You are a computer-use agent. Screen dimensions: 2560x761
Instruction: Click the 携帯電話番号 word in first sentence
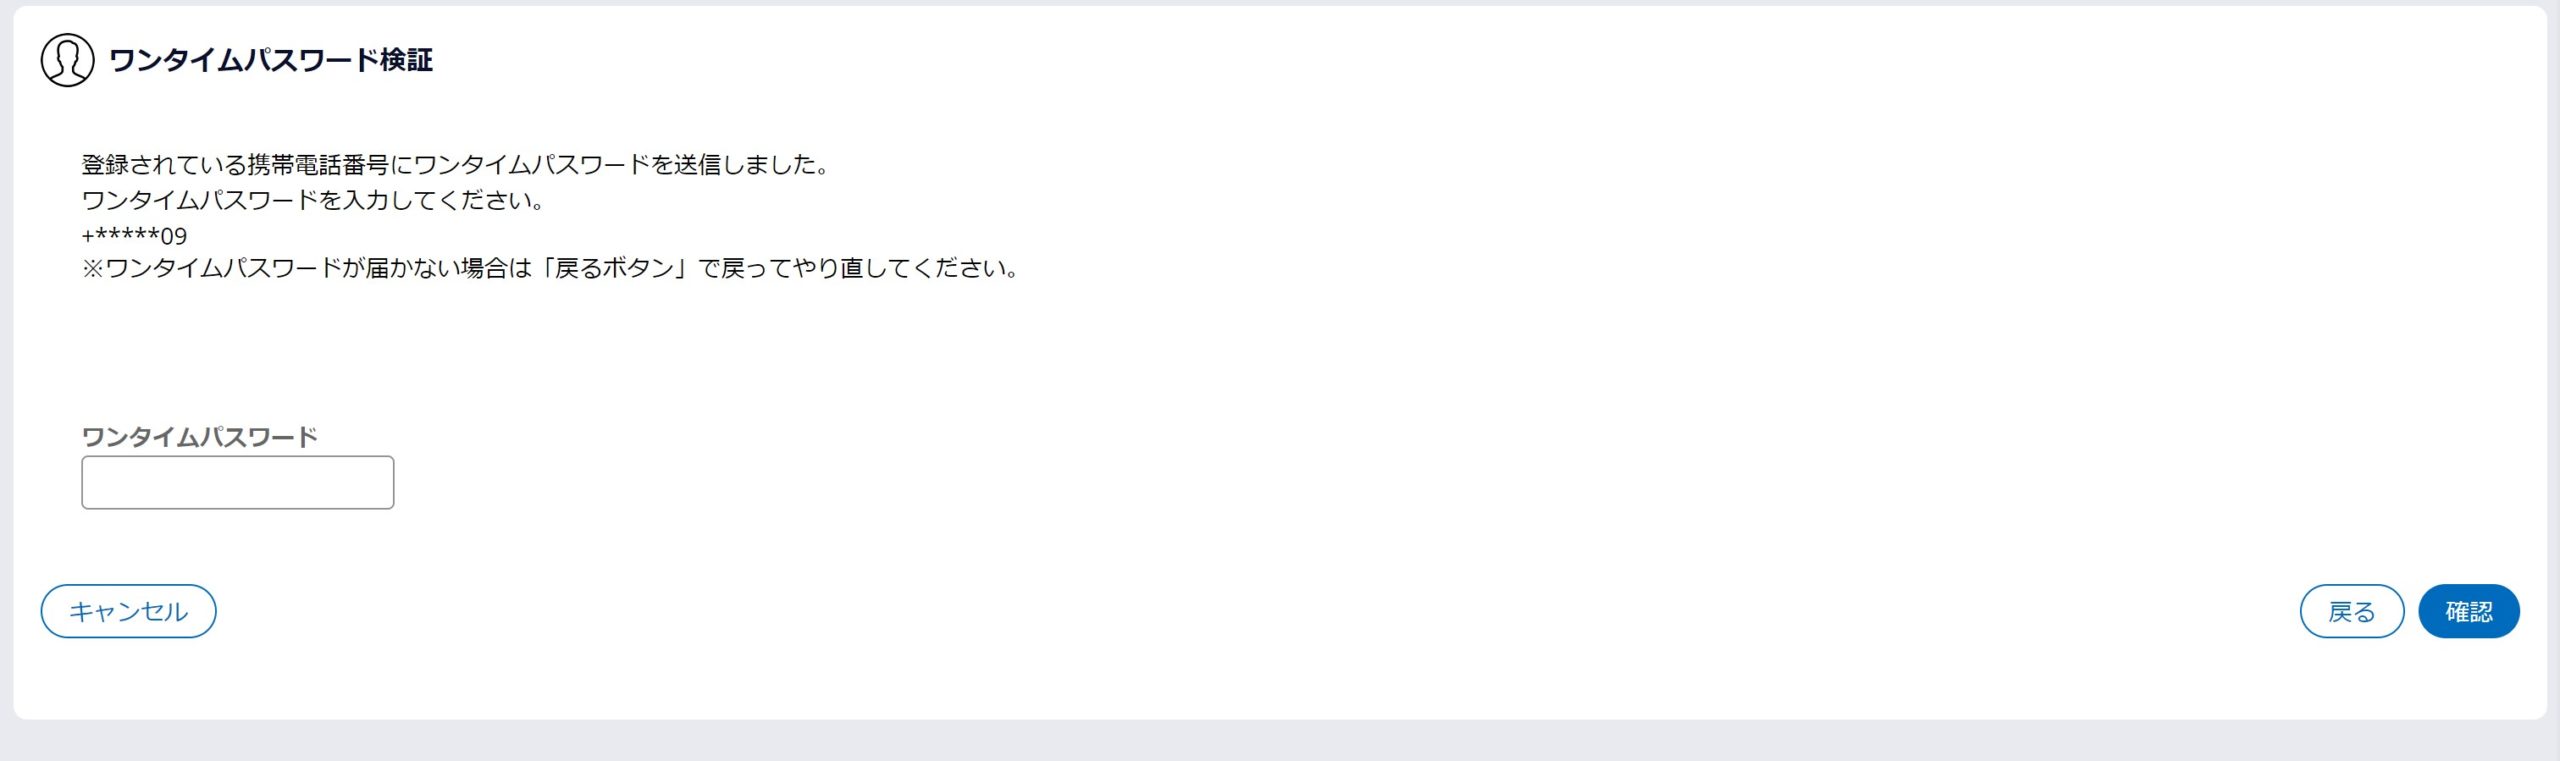click(x=318, y=165)
